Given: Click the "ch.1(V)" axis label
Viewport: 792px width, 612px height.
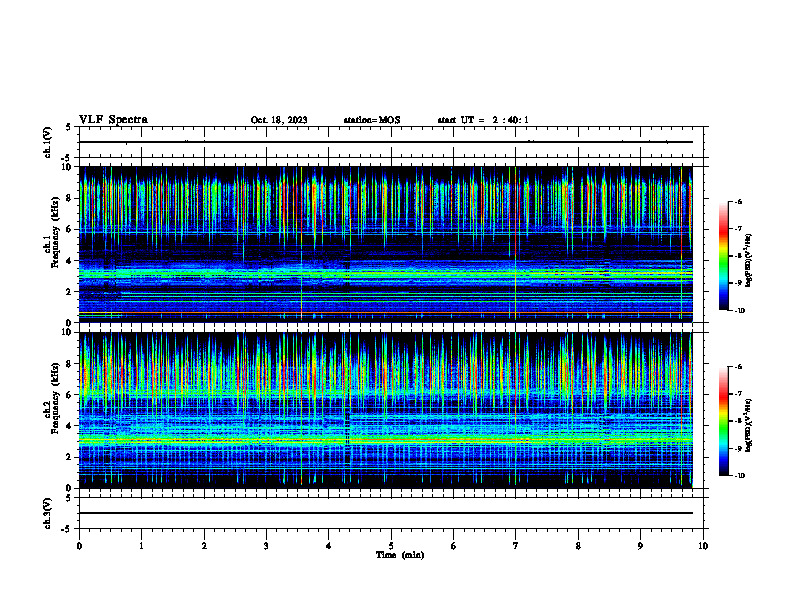Looking at the screenshot, I should tap(48, 142).
